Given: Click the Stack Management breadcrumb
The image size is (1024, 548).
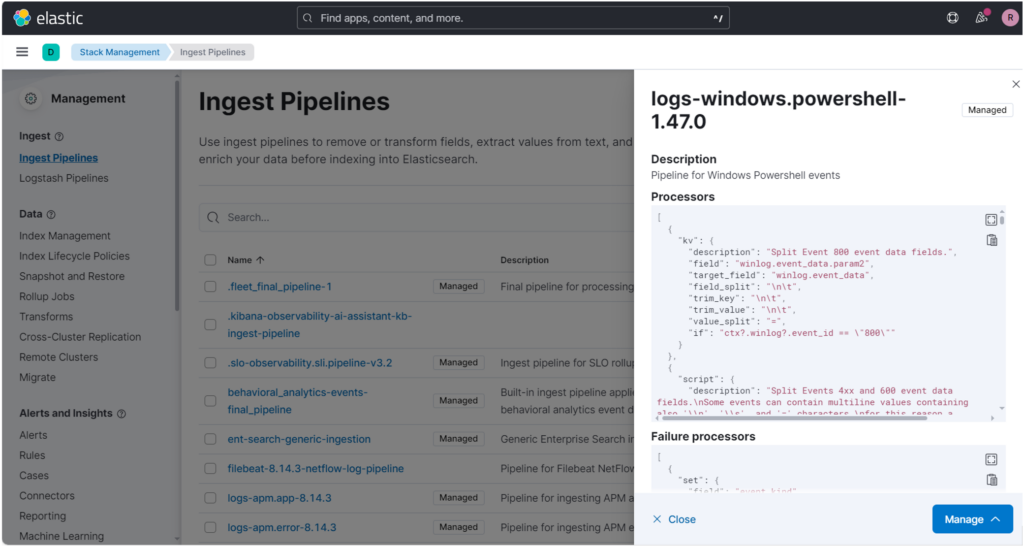Looking at the screenshot, I should coord(120,52).
